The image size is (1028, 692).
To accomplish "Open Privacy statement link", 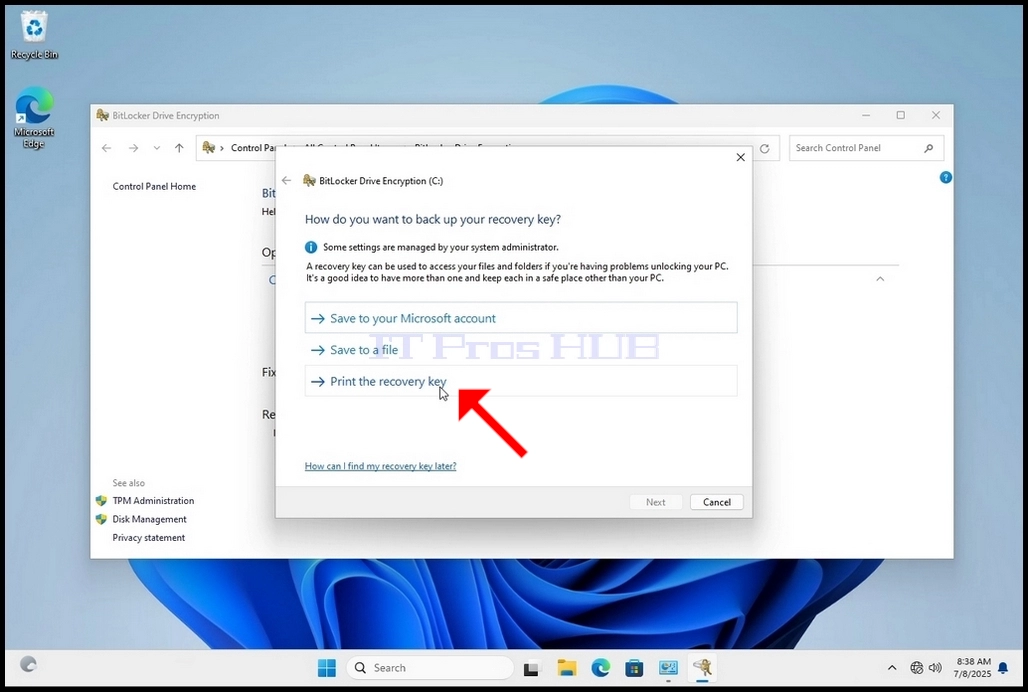I will click(149, 537).
